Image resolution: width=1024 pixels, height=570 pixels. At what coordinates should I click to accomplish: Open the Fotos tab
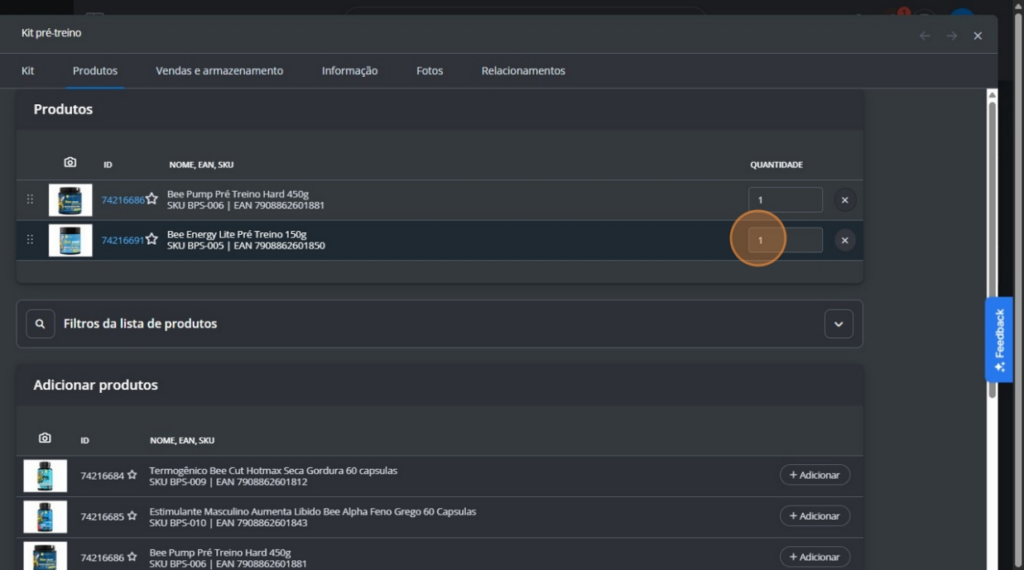pyautogui.click(x=430, y=71)
